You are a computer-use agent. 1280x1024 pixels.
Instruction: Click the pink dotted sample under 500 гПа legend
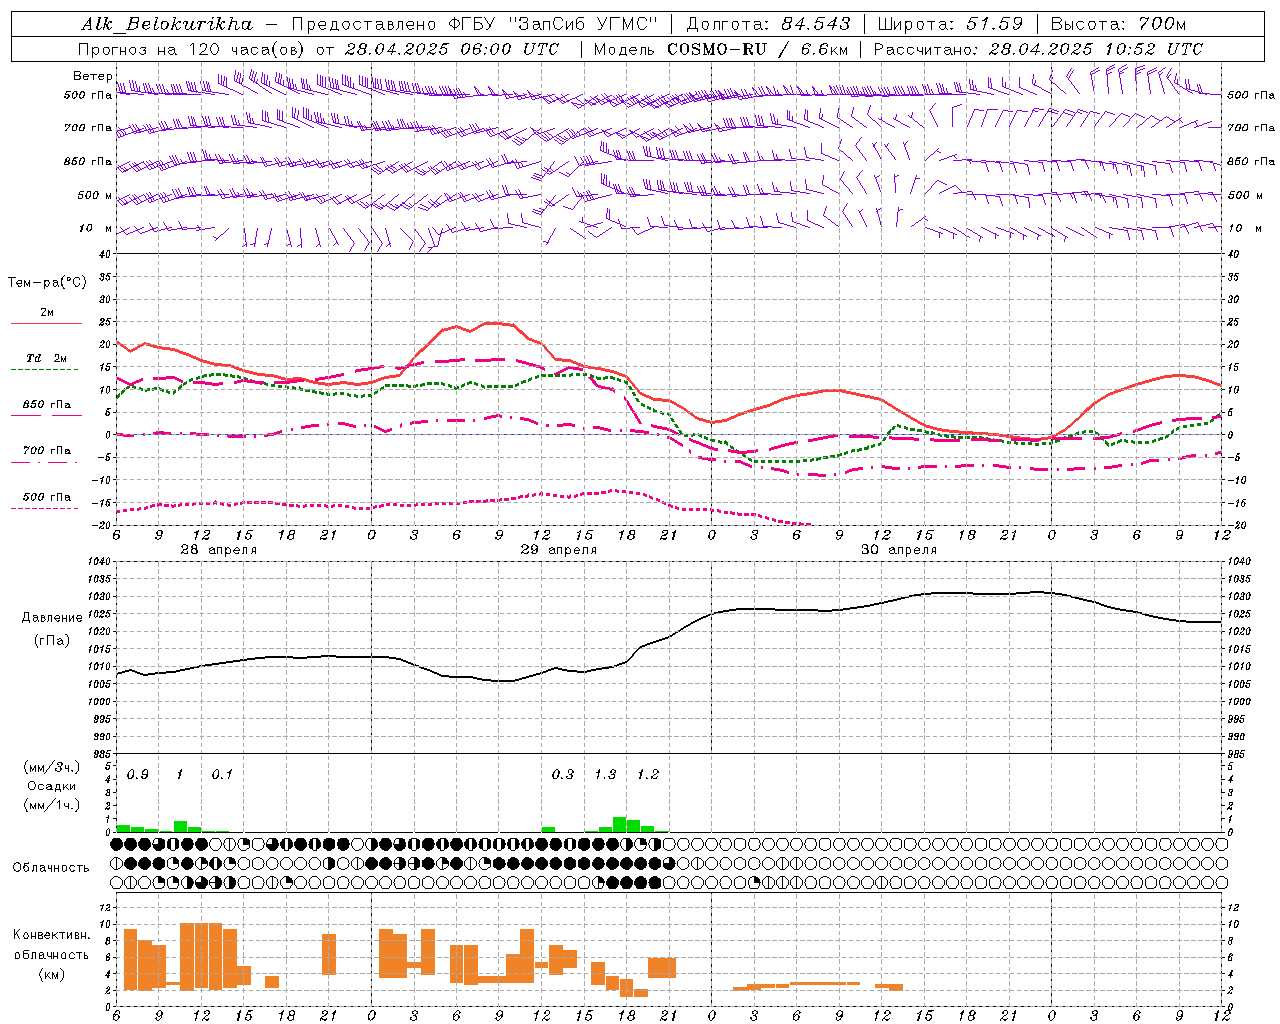click(x=45, y=509)
